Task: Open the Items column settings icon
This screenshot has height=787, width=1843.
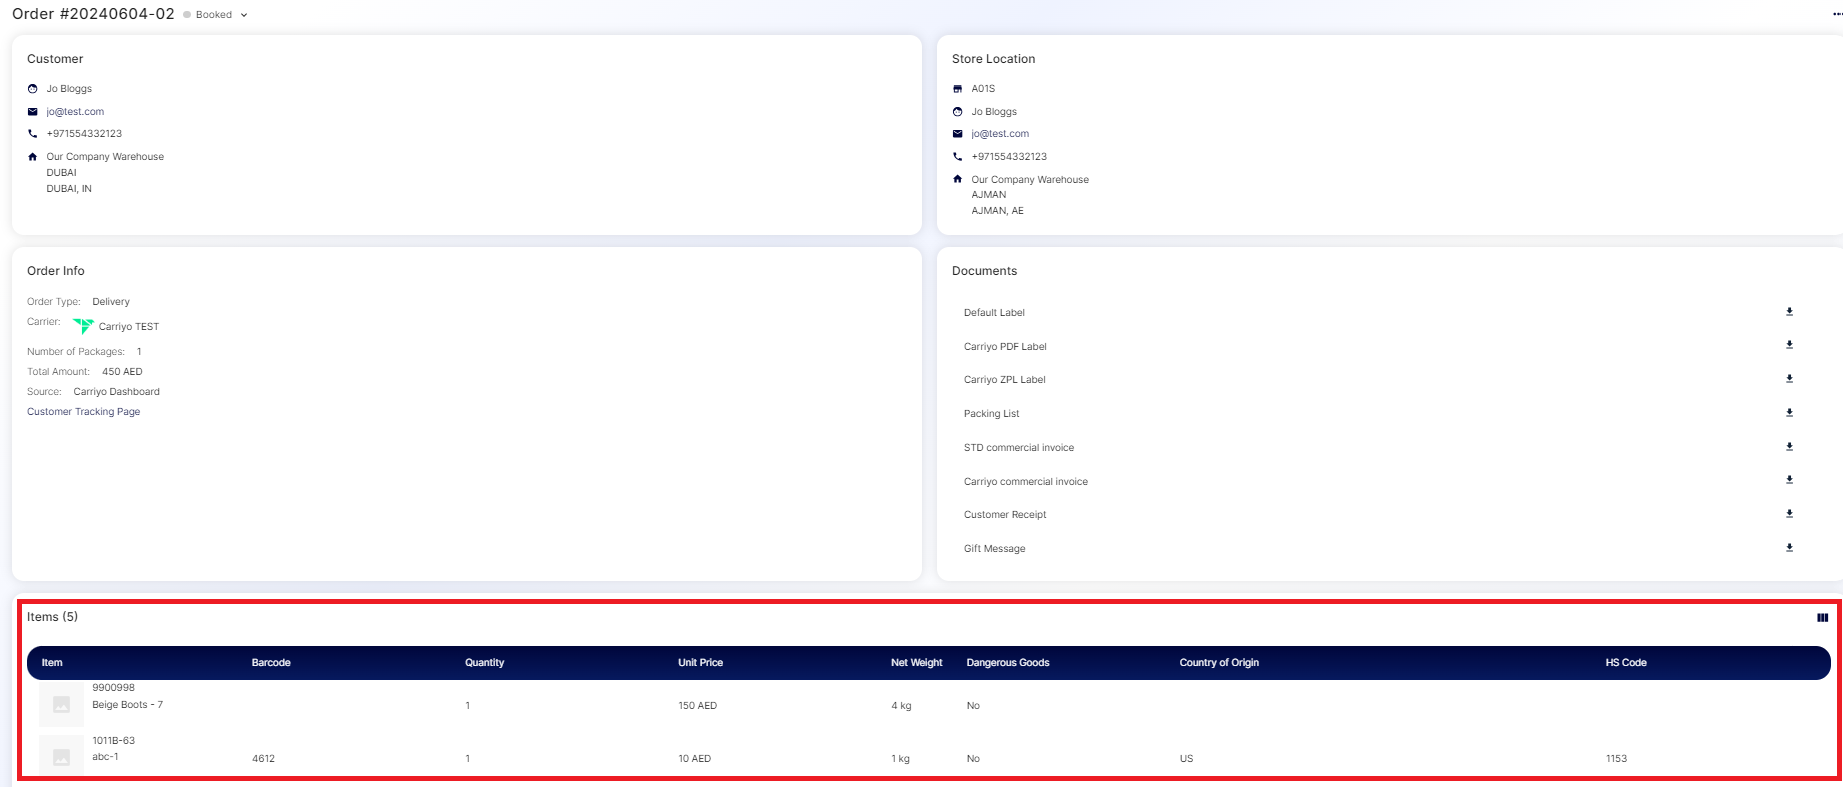Action: click(1822, 618)
